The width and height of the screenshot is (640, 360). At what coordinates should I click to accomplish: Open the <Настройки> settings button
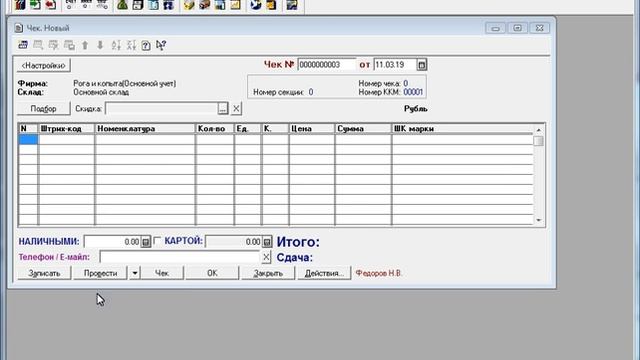tap(44, 65)
